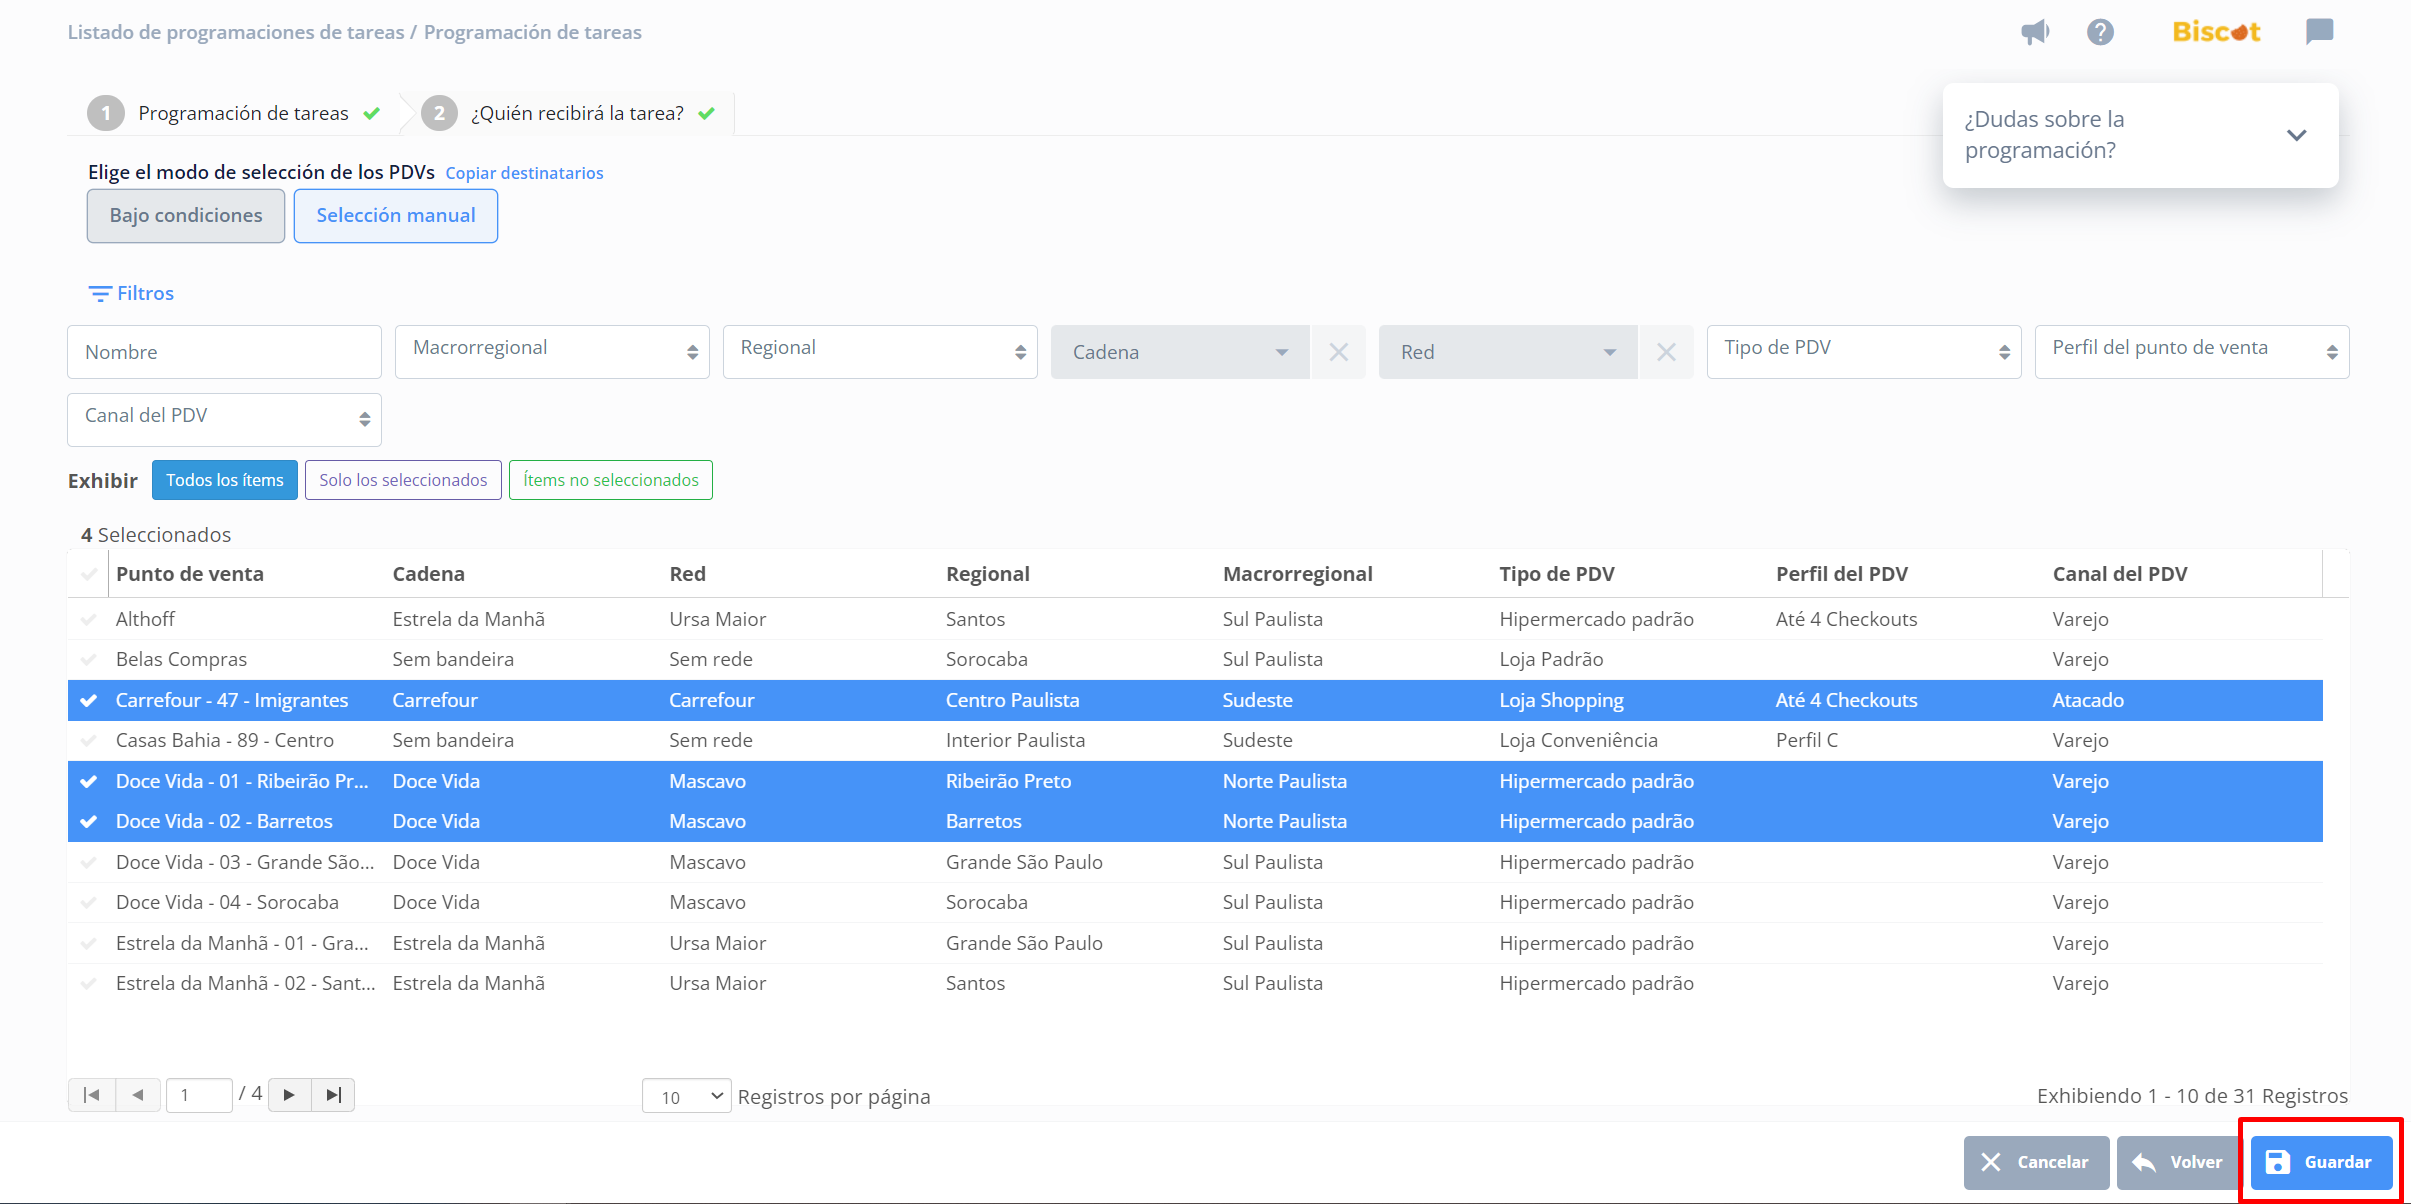Viewport: 2411px width, 1204px height.
Task: Click the megaphone announcements icon
Action: (2035, 32)
